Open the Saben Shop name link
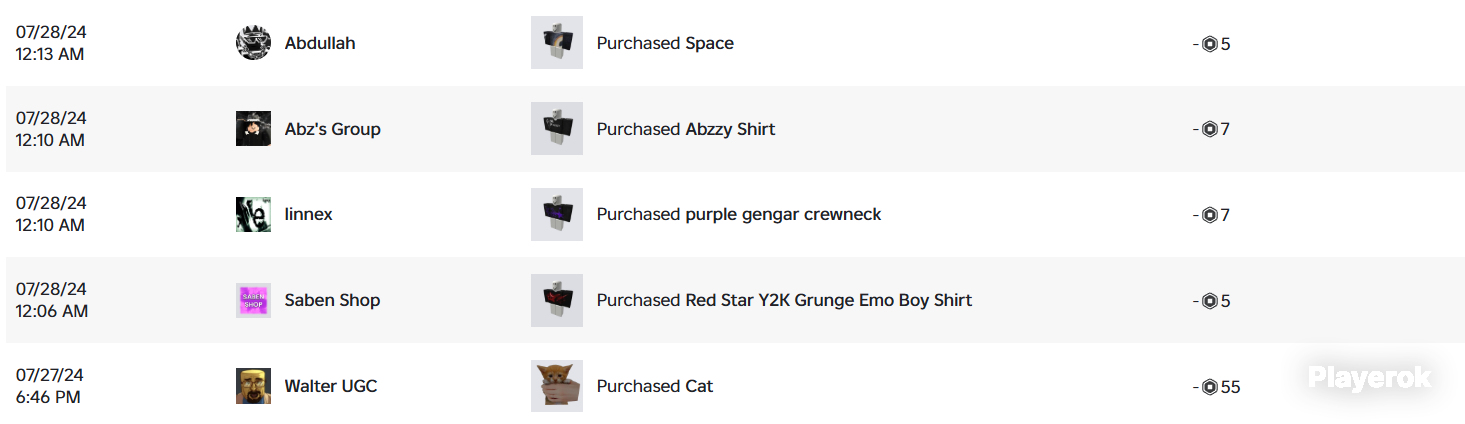Image resolution: width=1465 pixels, height=424 pixels. coord(332,300)
